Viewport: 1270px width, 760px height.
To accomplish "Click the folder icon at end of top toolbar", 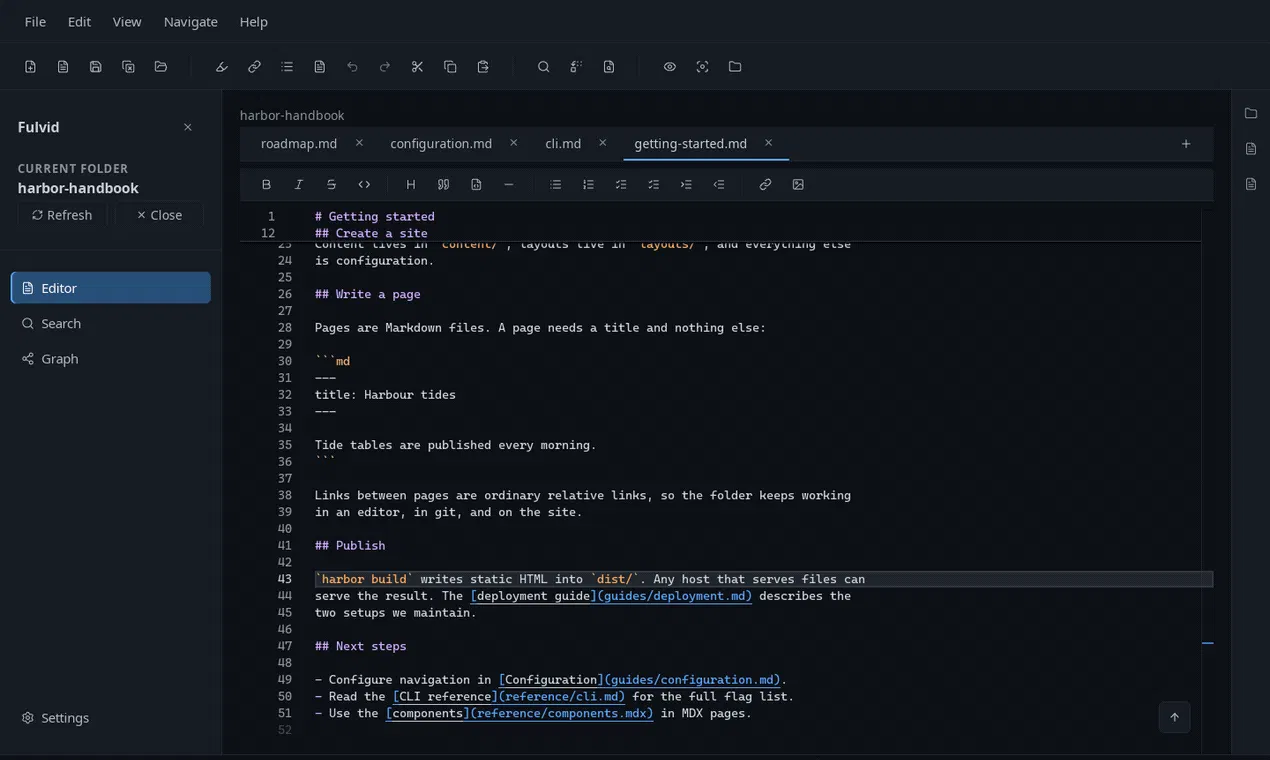I will (x=735, y=67).
